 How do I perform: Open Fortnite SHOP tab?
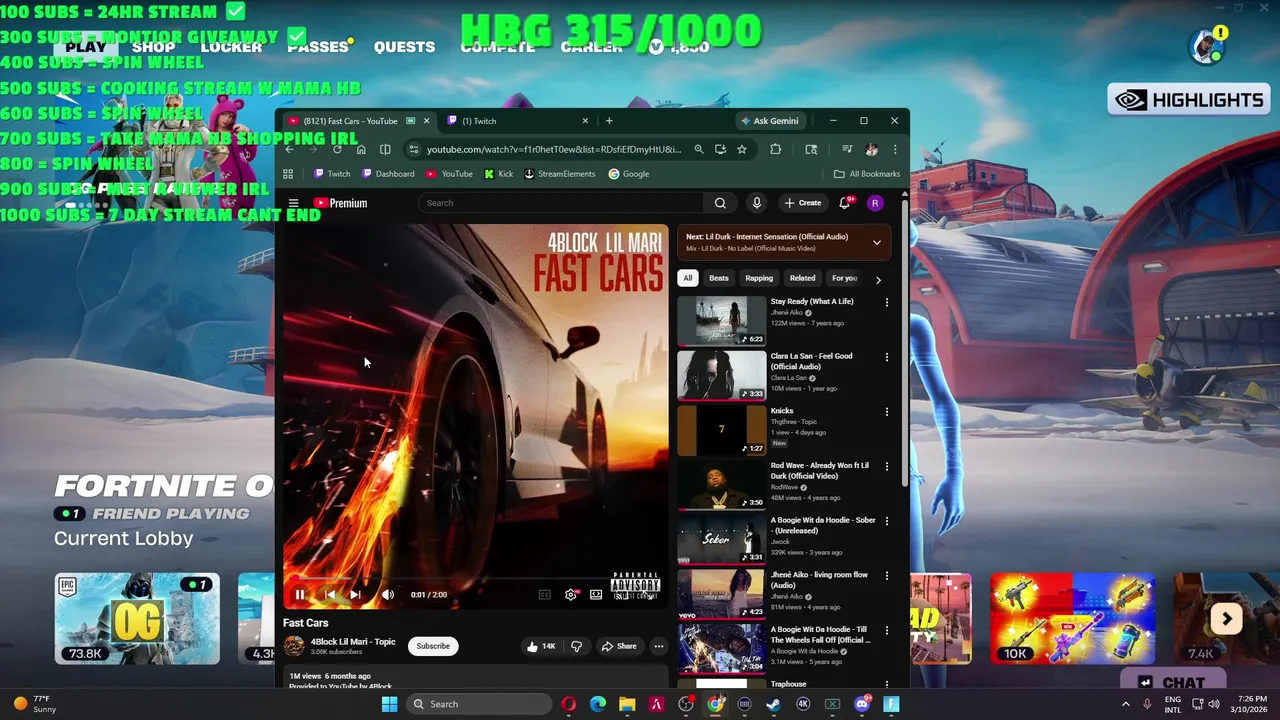(x=153, y=47)
